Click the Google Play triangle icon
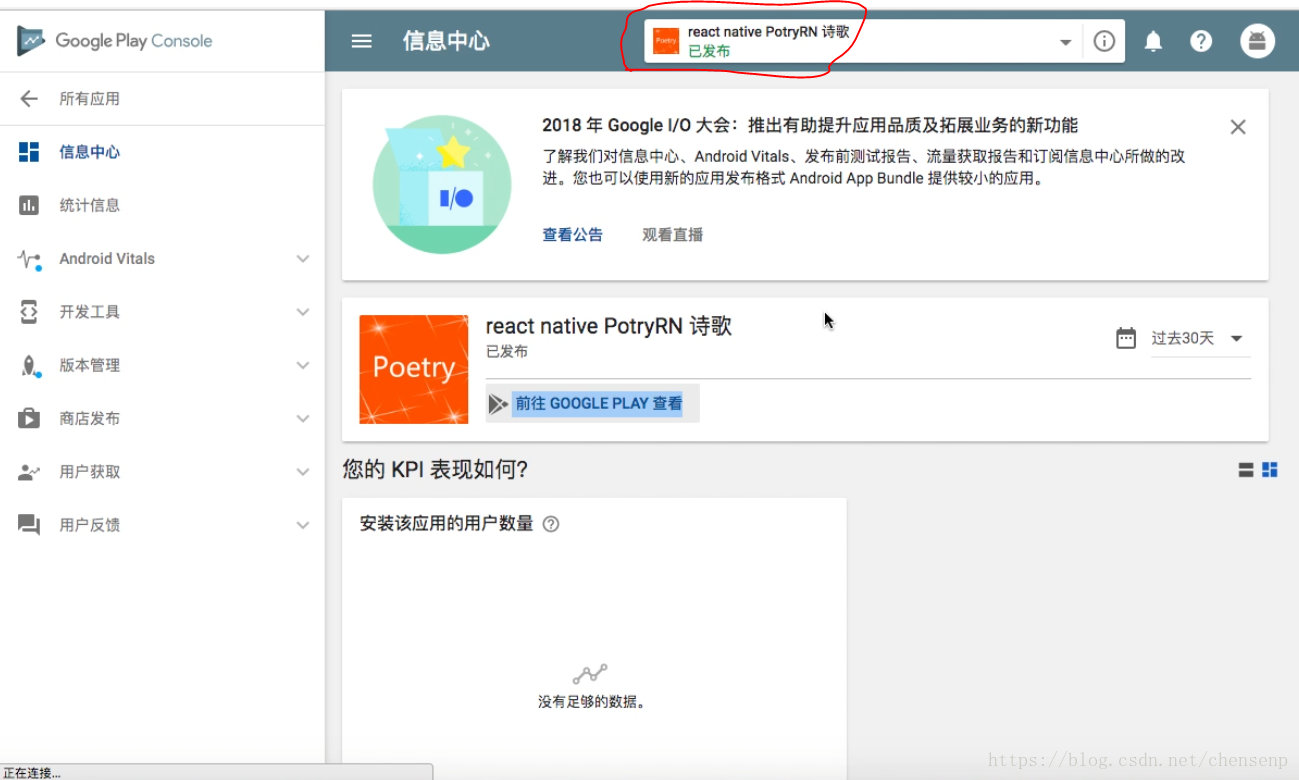1299x780 pixels. pyautogui.click(x=498, y=404)
